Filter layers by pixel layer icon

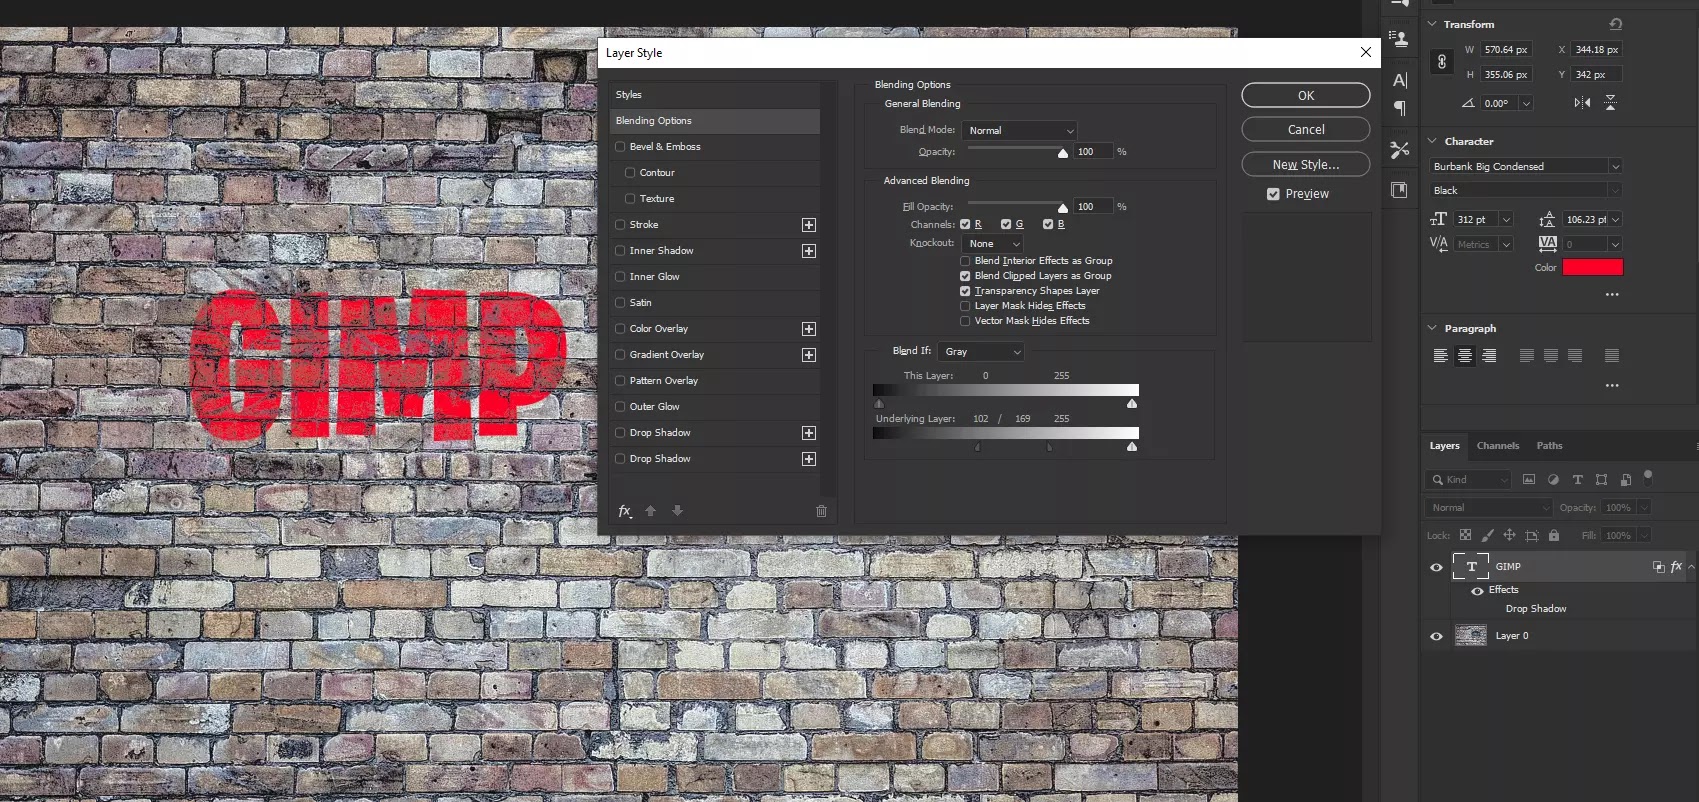tap(1529, 480)
